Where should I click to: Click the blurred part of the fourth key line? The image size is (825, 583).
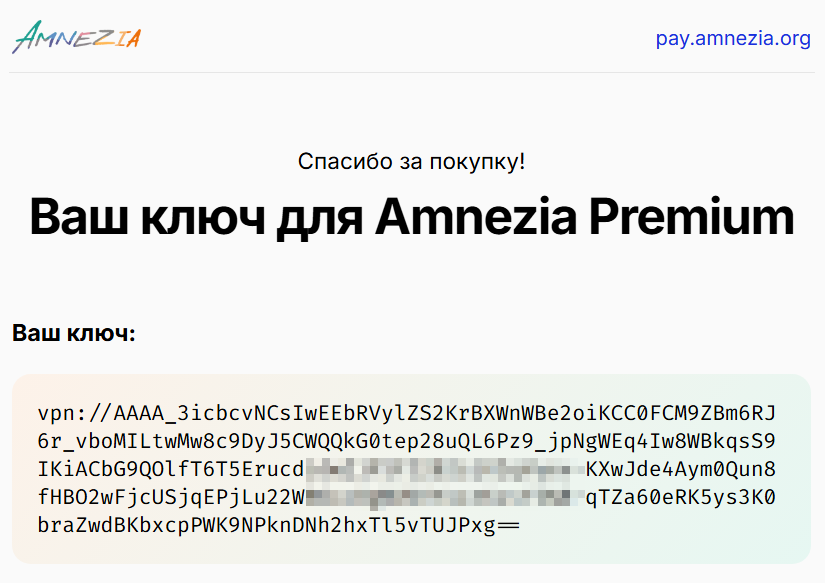(443, 498)
